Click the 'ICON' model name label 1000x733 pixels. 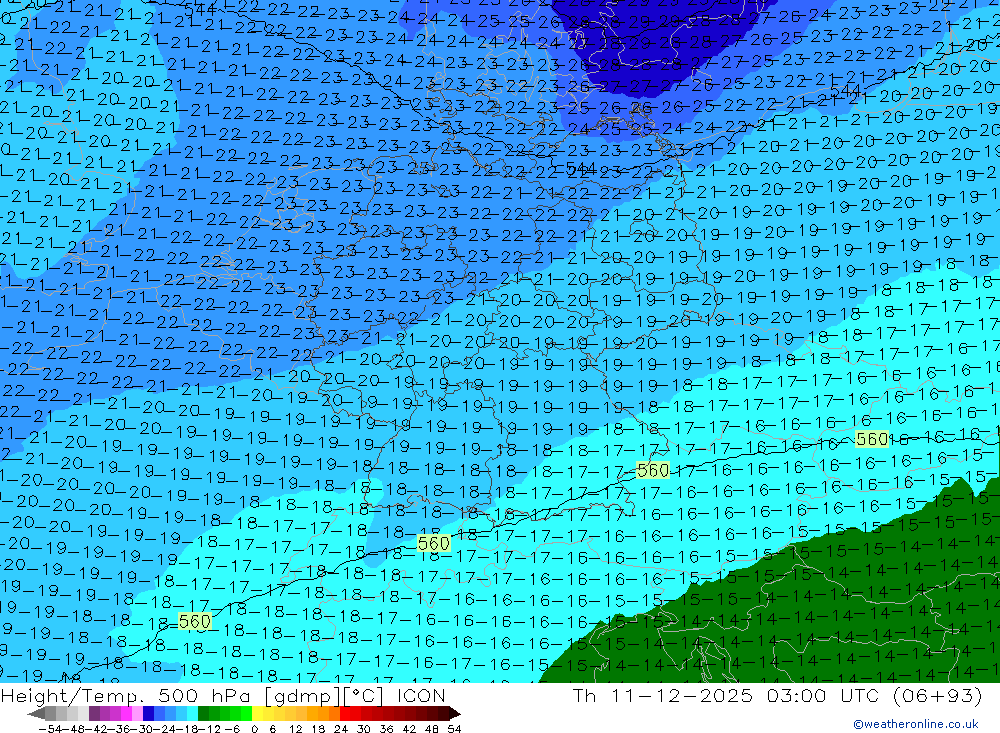(421, 695)
